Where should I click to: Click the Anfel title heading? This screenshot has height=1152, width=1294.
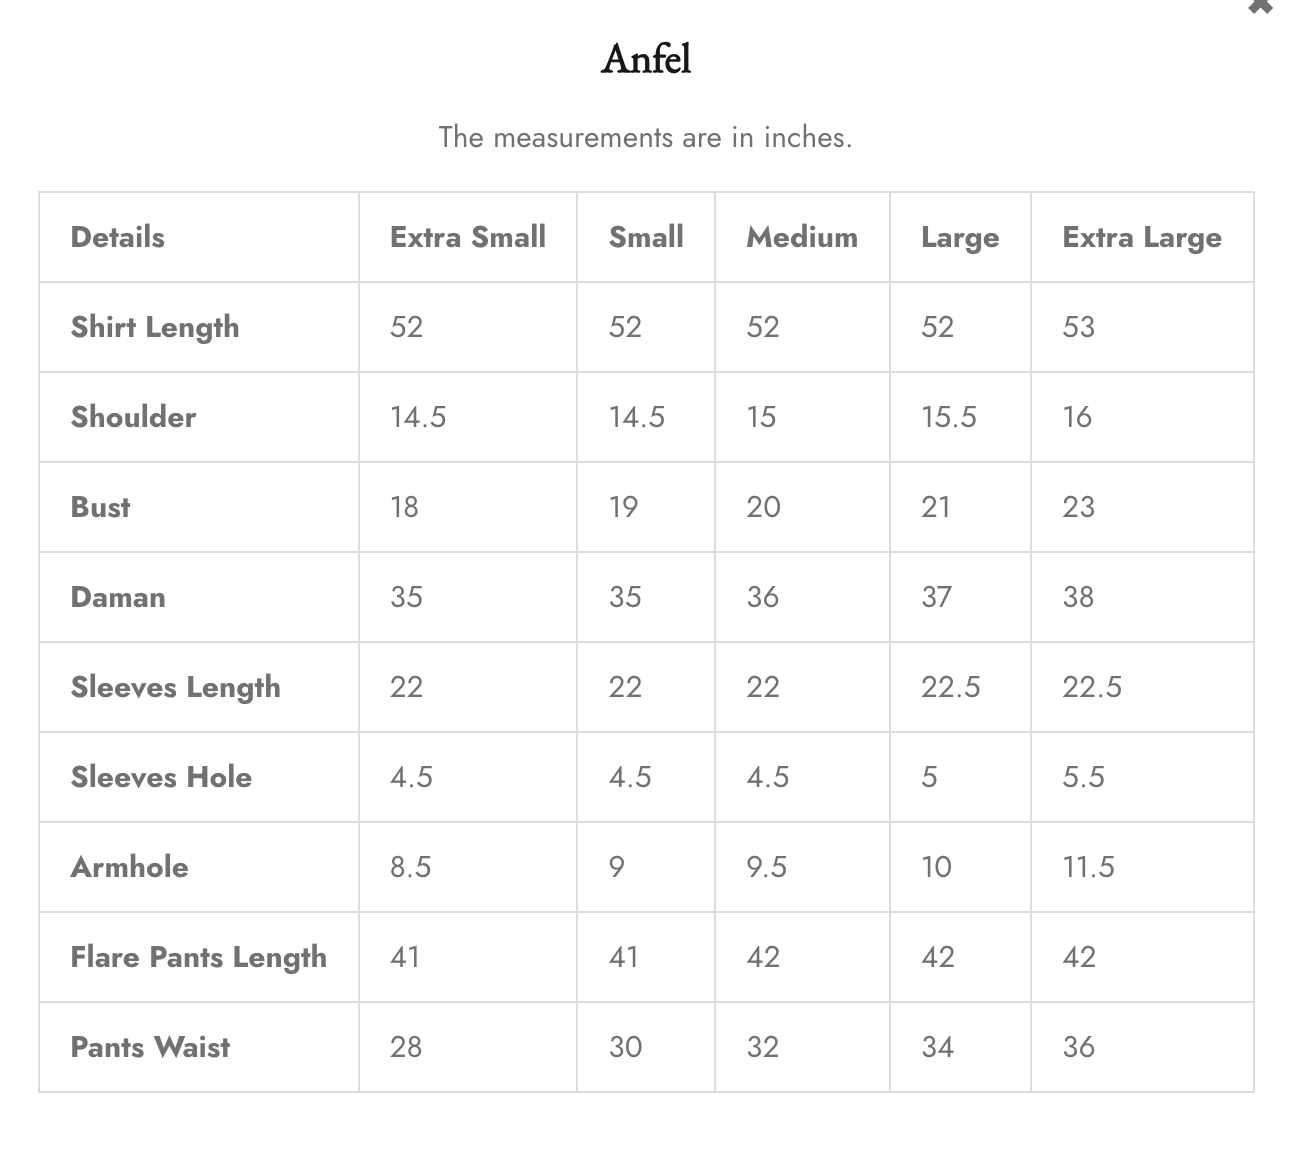646,59
